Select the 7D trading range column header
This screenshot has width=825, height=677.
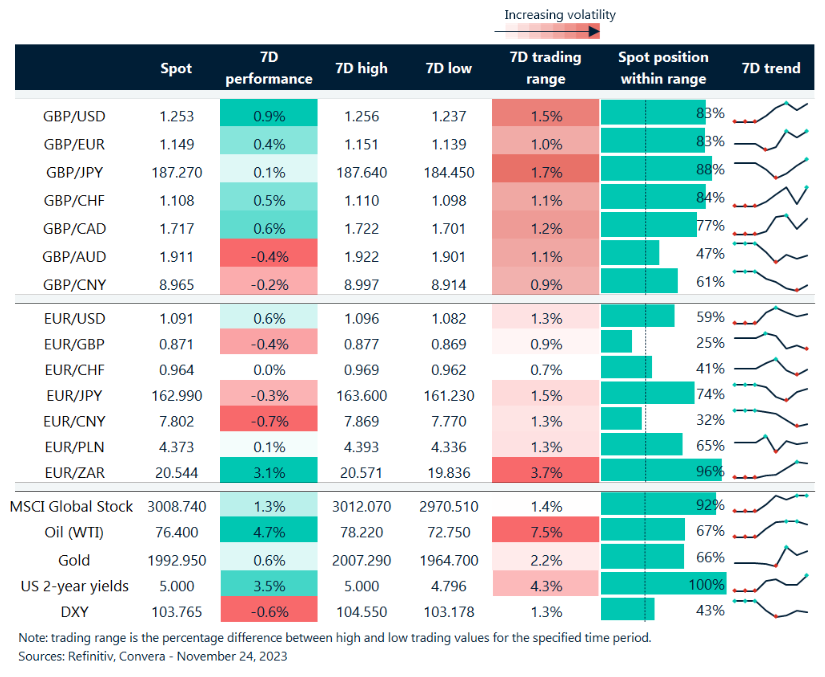(545, 68)
